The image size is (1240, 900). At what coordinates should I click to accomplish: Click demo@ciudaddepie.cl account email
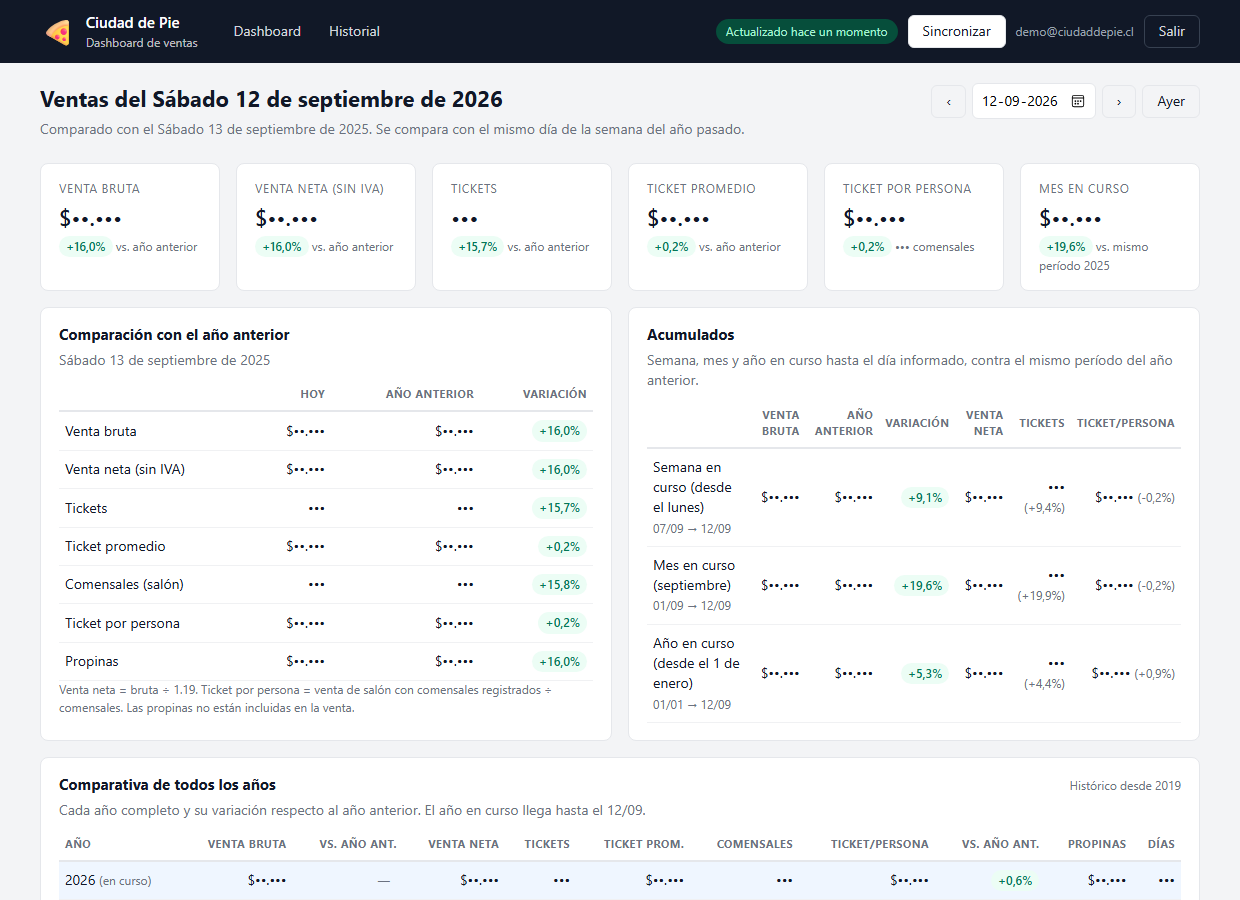(1074, 32)
